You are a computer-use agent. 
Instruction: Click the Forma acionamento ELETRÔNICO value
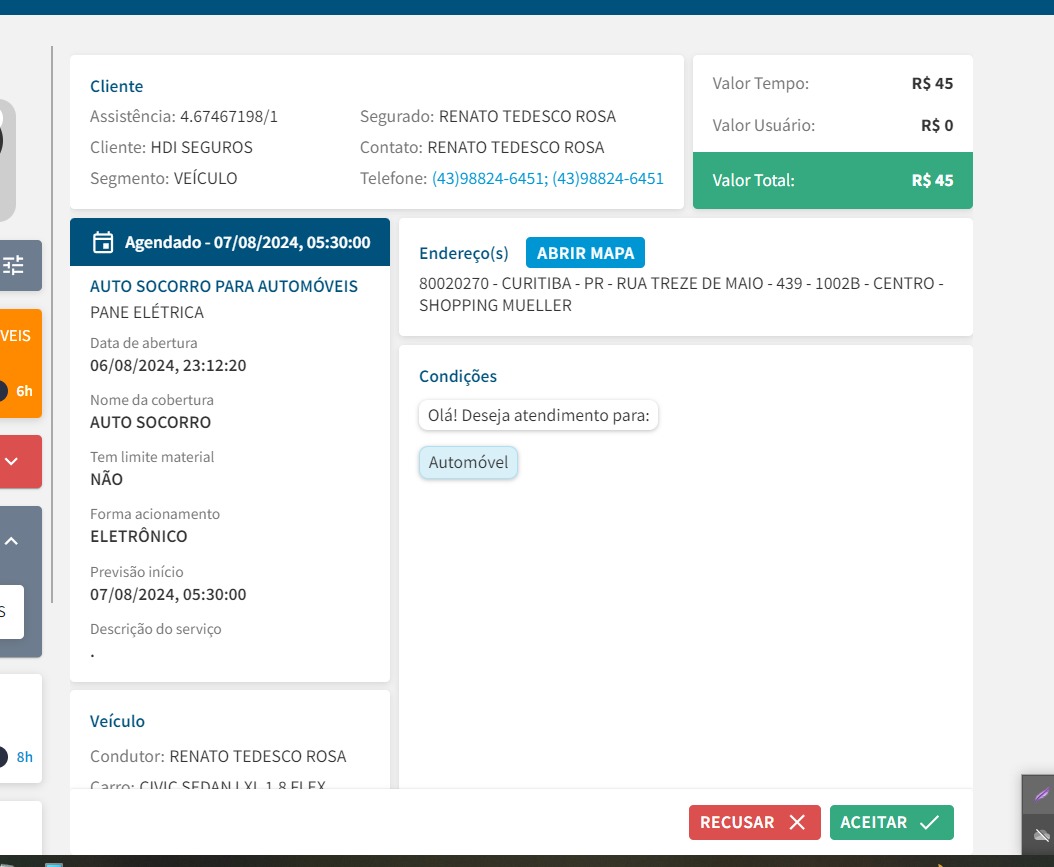click(x=138, y=536)
